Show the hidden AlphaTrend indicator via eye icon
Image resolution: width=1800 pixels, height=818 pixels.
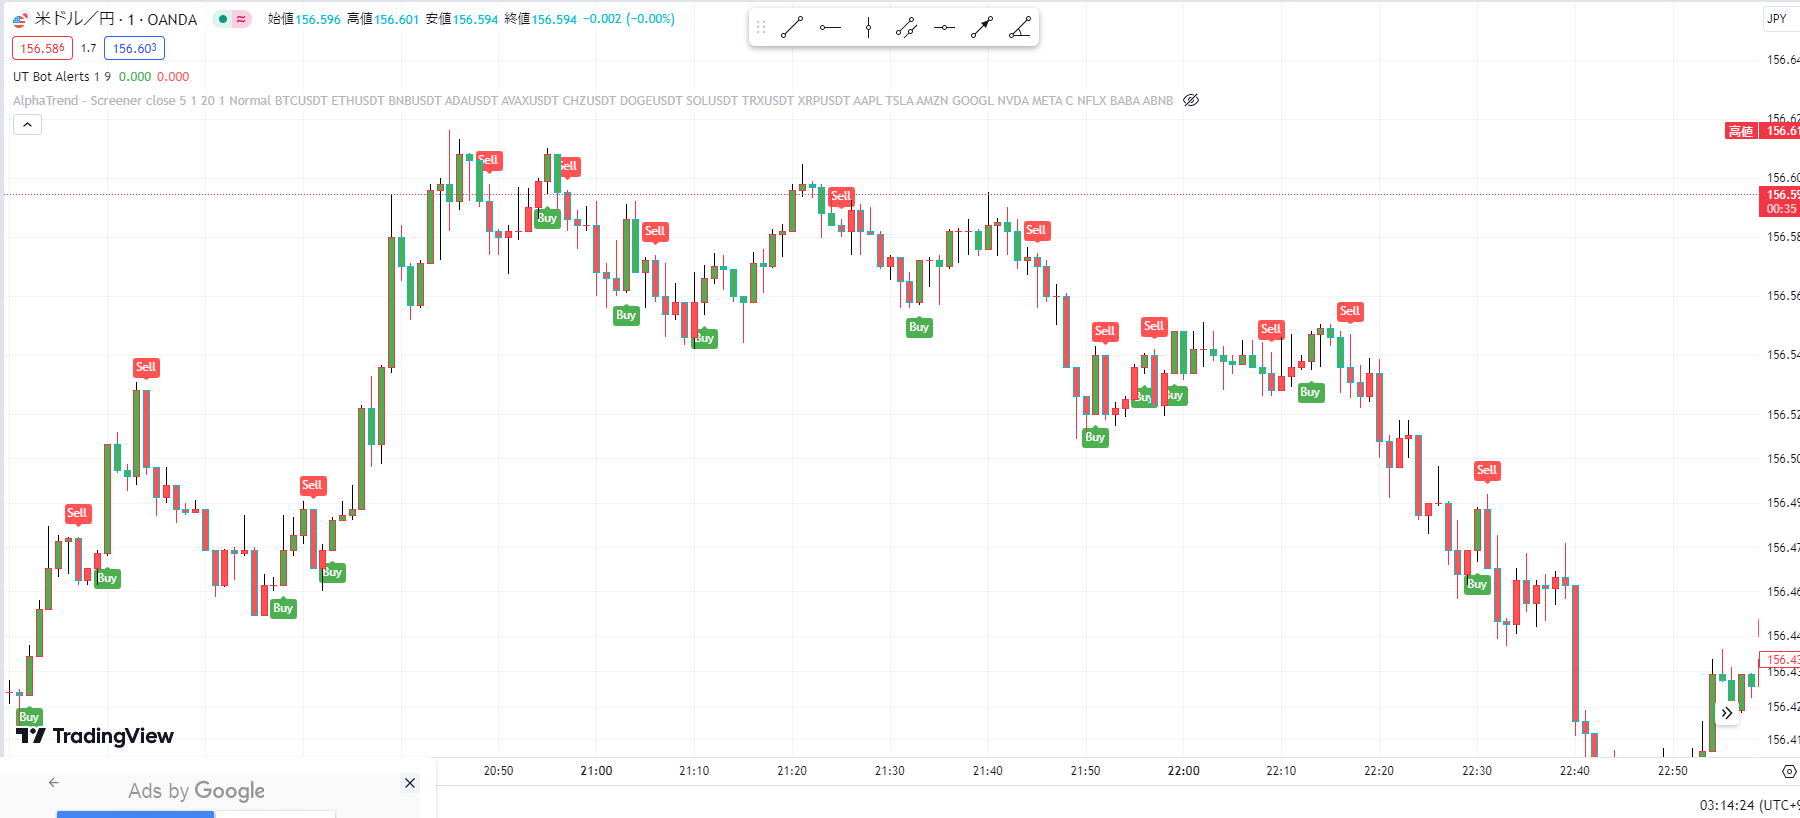click(1191, 100)
